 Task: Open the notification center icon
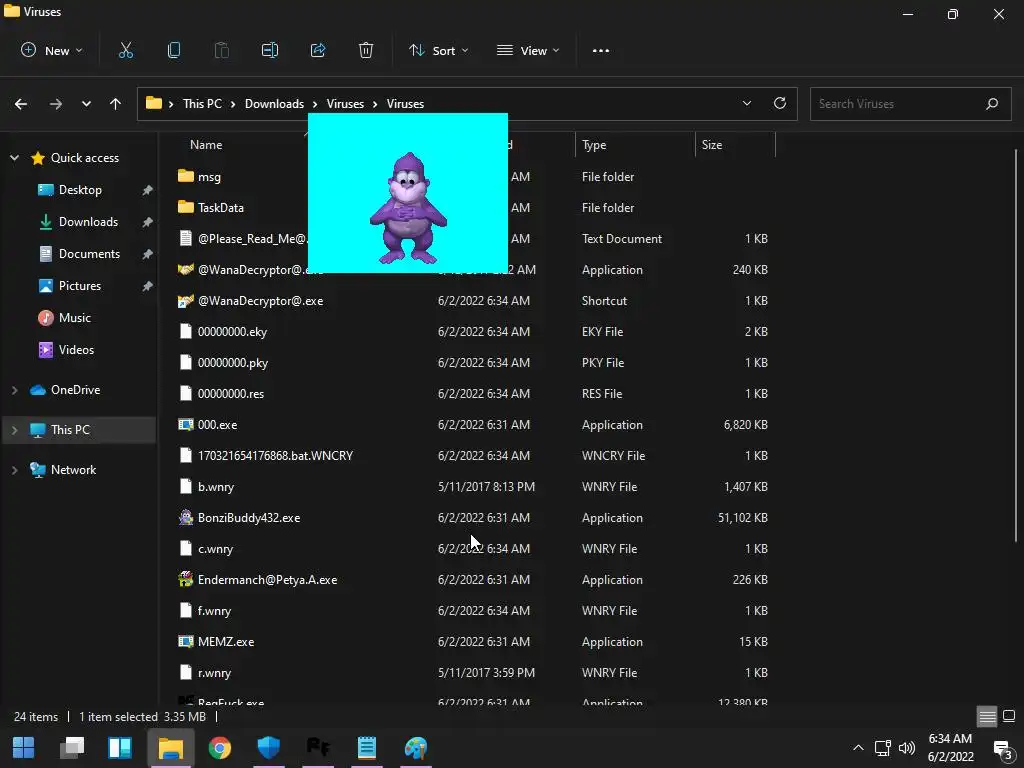click(1002, 748)
